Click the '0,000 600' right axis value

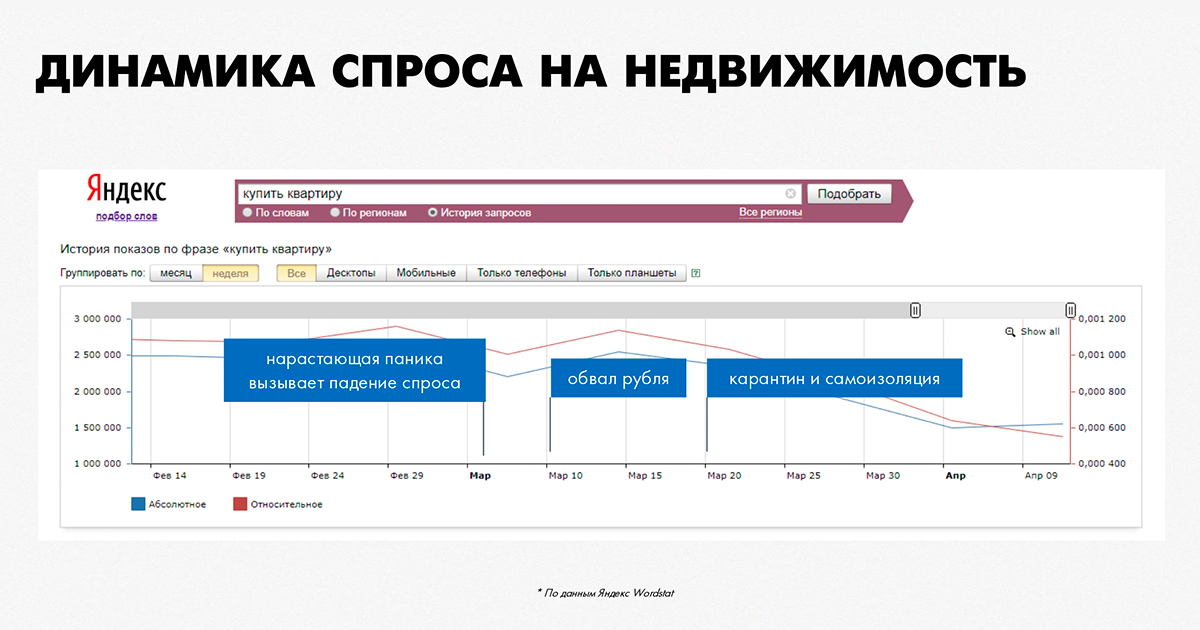click(1103, 428)
